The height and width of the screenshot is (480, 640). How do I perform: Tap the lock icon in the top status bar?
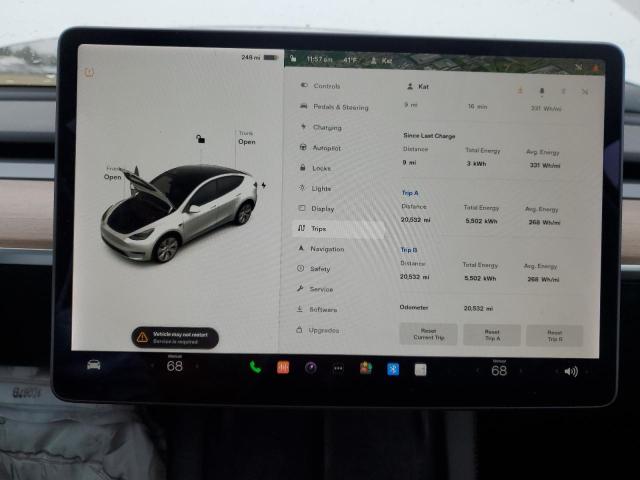tap(293, 59)
